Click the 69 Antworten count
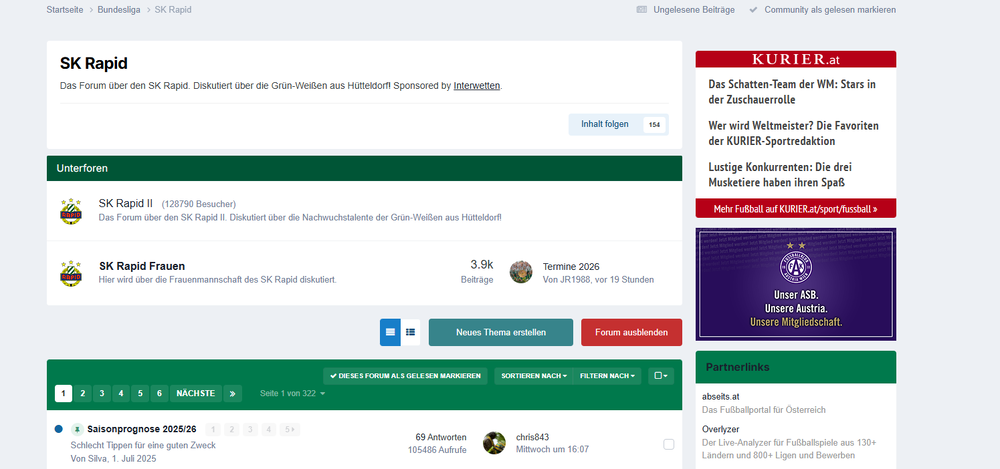The image size is (1000, 469). pyautogui.click(x=441, y=437)
